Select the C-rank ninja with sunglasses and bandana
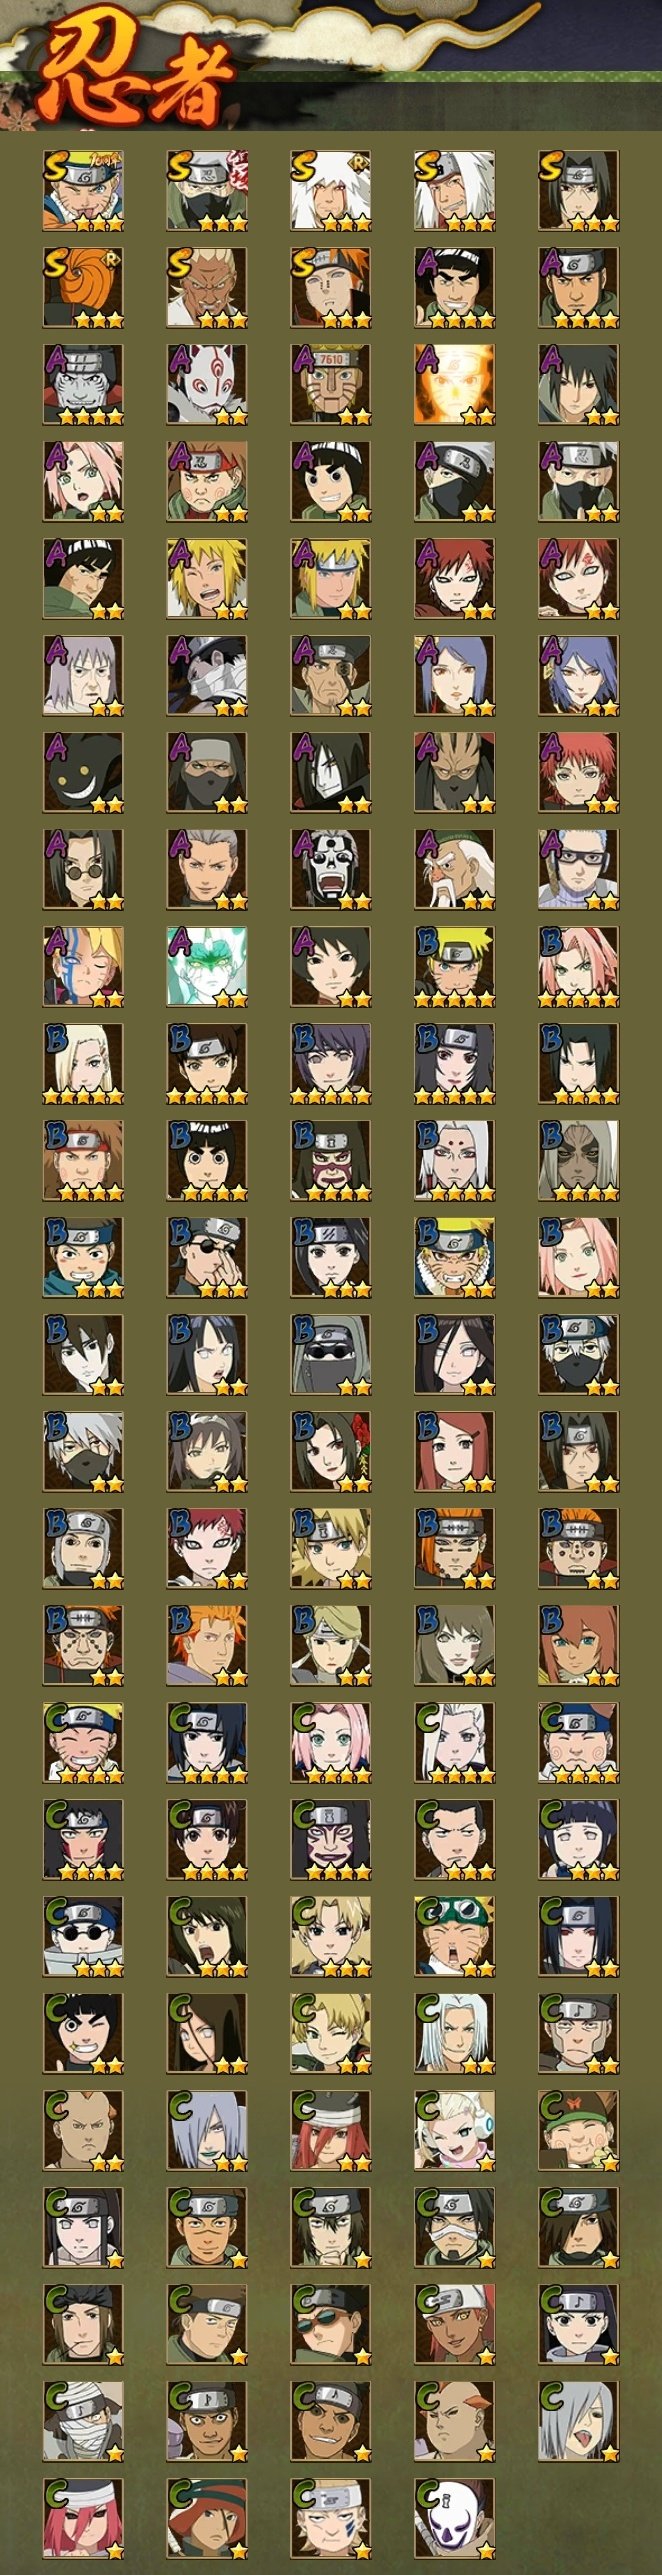 pos(331,2325)
